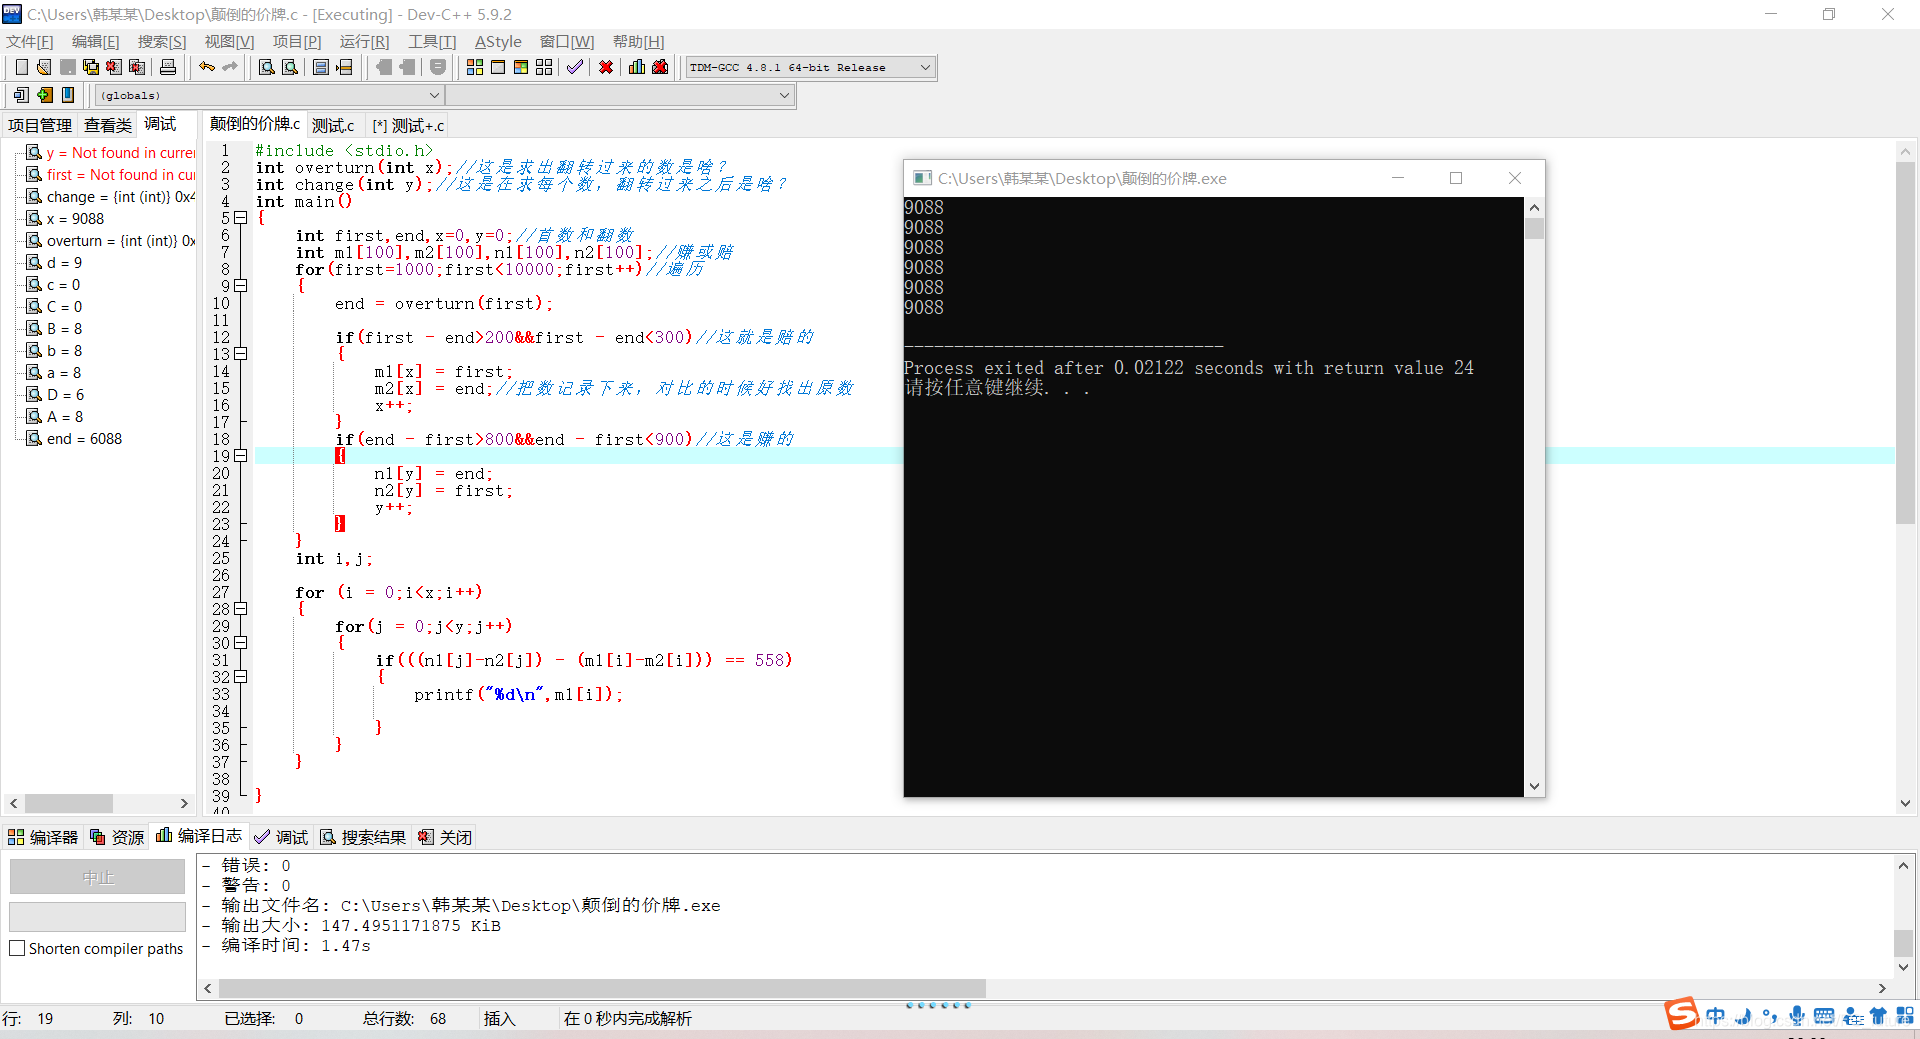Switch to 项目管理 side tab

(40, 125)
